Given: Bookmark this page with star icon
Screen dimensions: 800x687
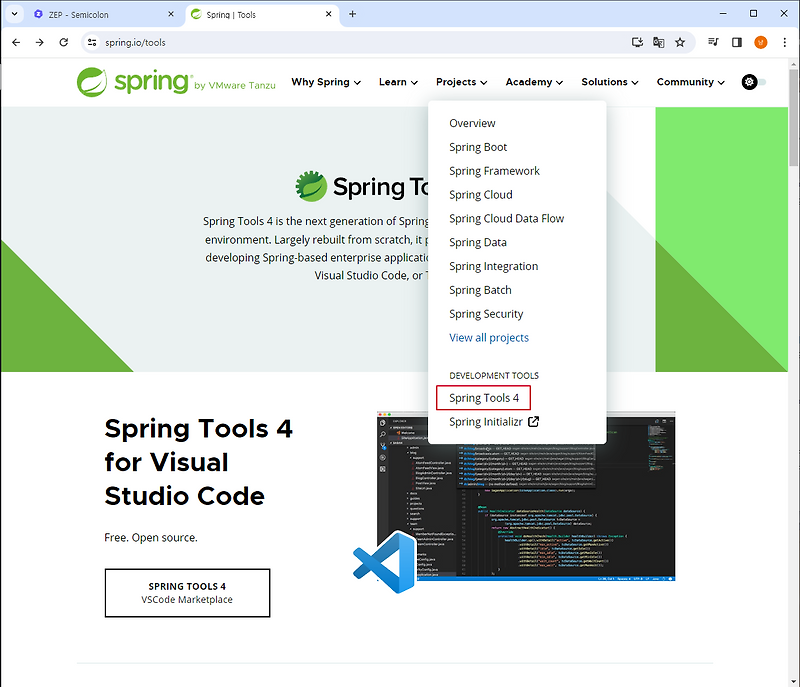Looking at the screenshot, I should (x=680, y=42).
